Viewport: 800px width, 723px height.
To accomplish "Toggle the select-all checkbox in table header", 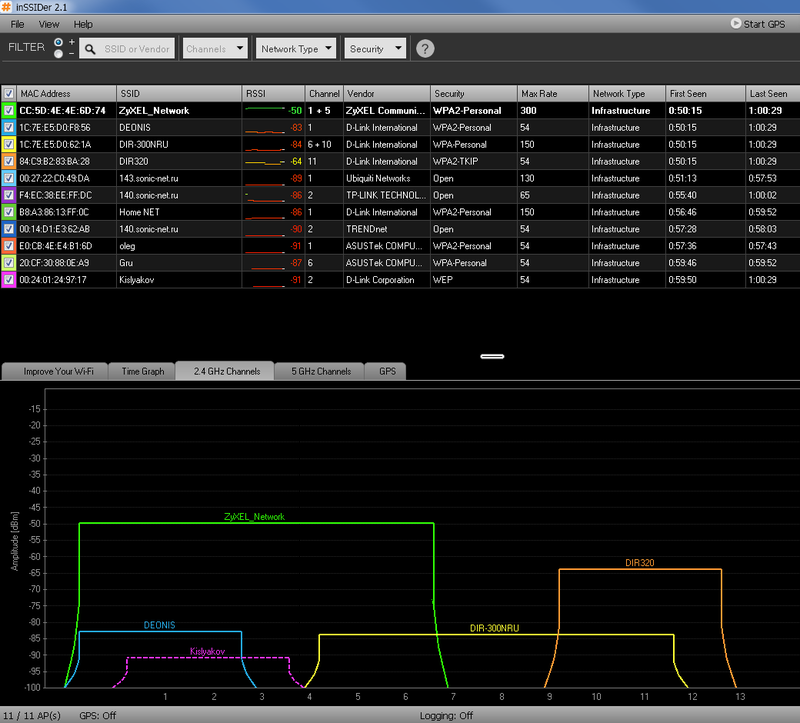I will pos(9,93).
